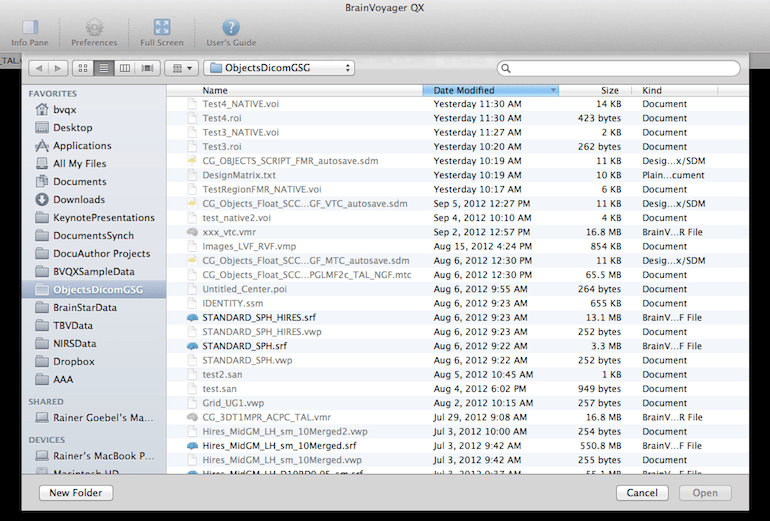Viewport: 770px width, 521px height.
Task: Select STANDARD_SPH_HIRES.srf brain icon
Action: coord(192,318)
